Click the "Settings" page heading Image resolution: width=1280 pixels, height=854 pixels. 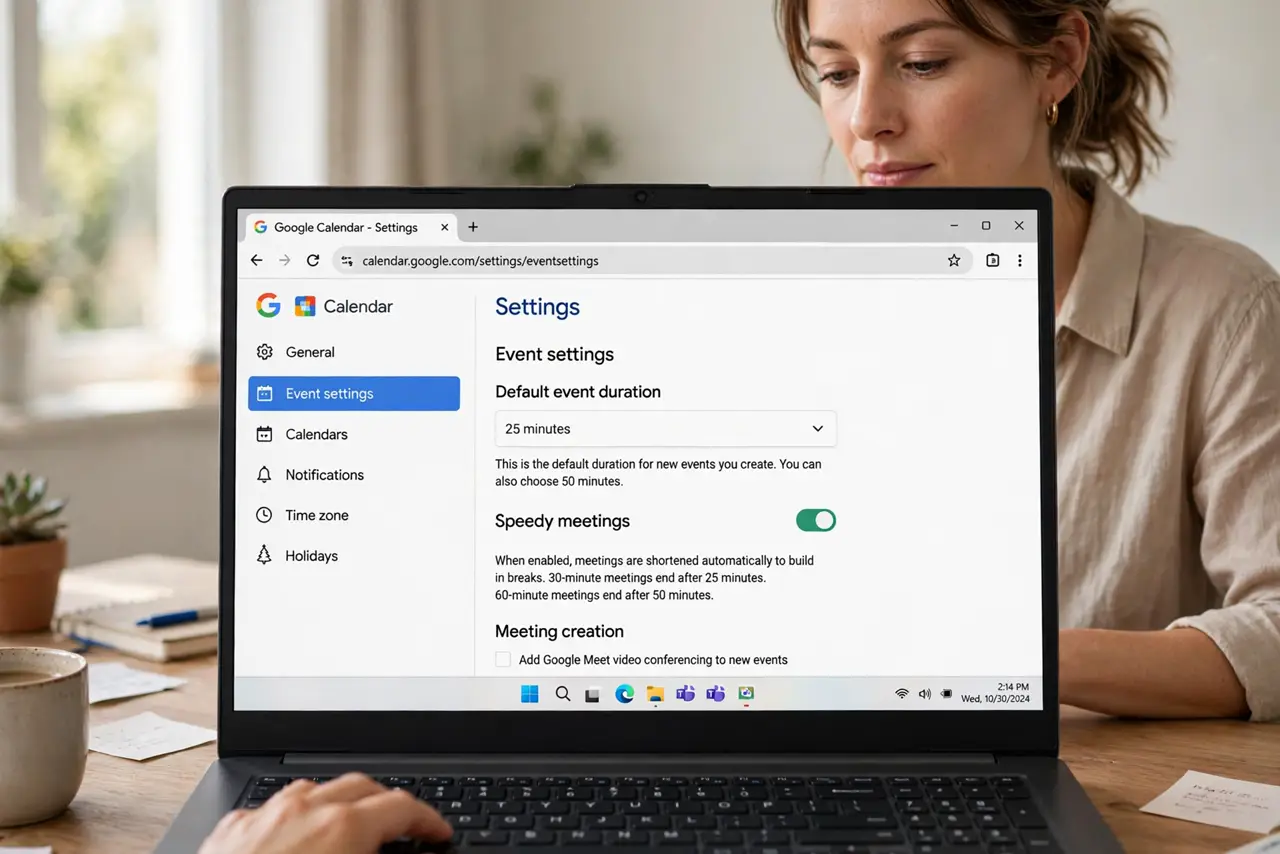tap(537, 307)
